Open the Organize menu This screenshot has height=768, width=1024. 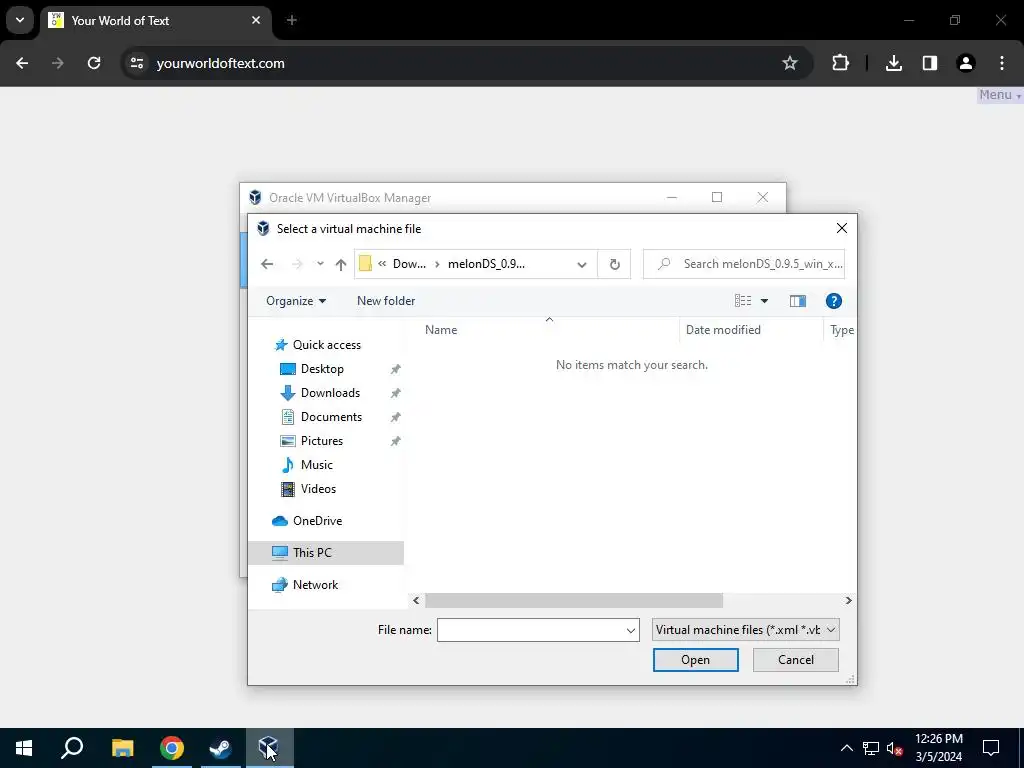click(x=296, y=300)
